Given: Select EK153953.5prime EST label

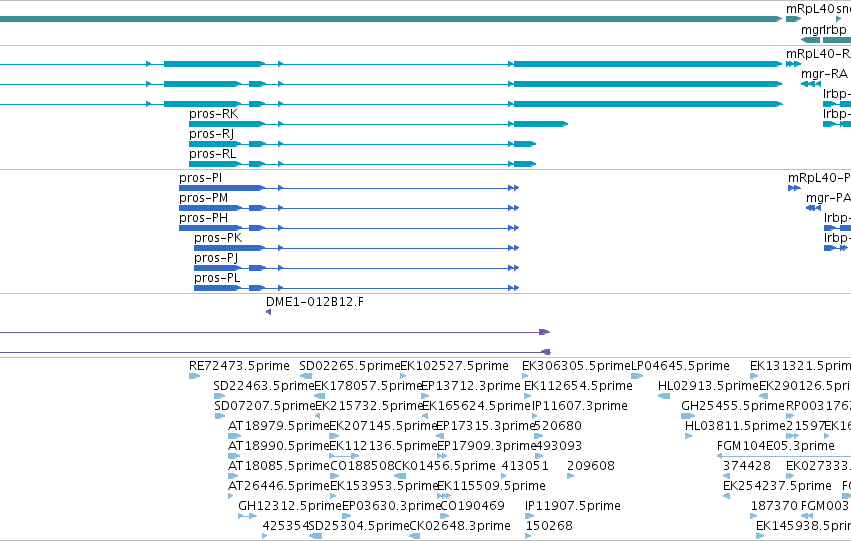Looking at the screenshot, I should [383, 487].
